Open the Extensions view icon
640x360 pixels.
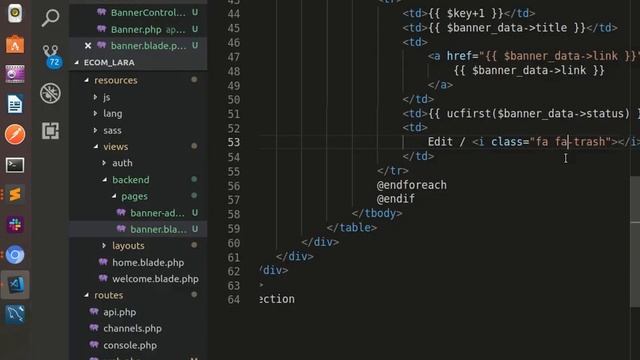coord(50,131)
